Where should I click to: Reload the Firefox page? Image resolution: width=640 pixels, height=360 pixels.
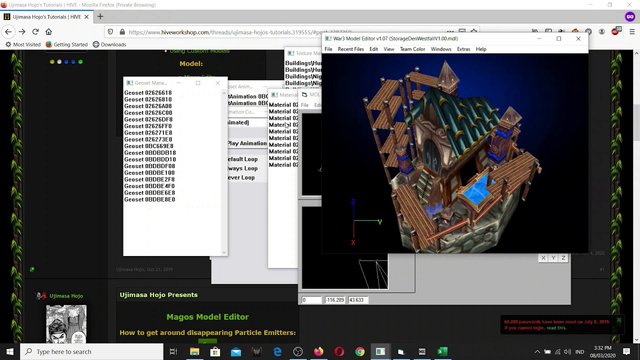pyautogui.click(x=36, y=32)
